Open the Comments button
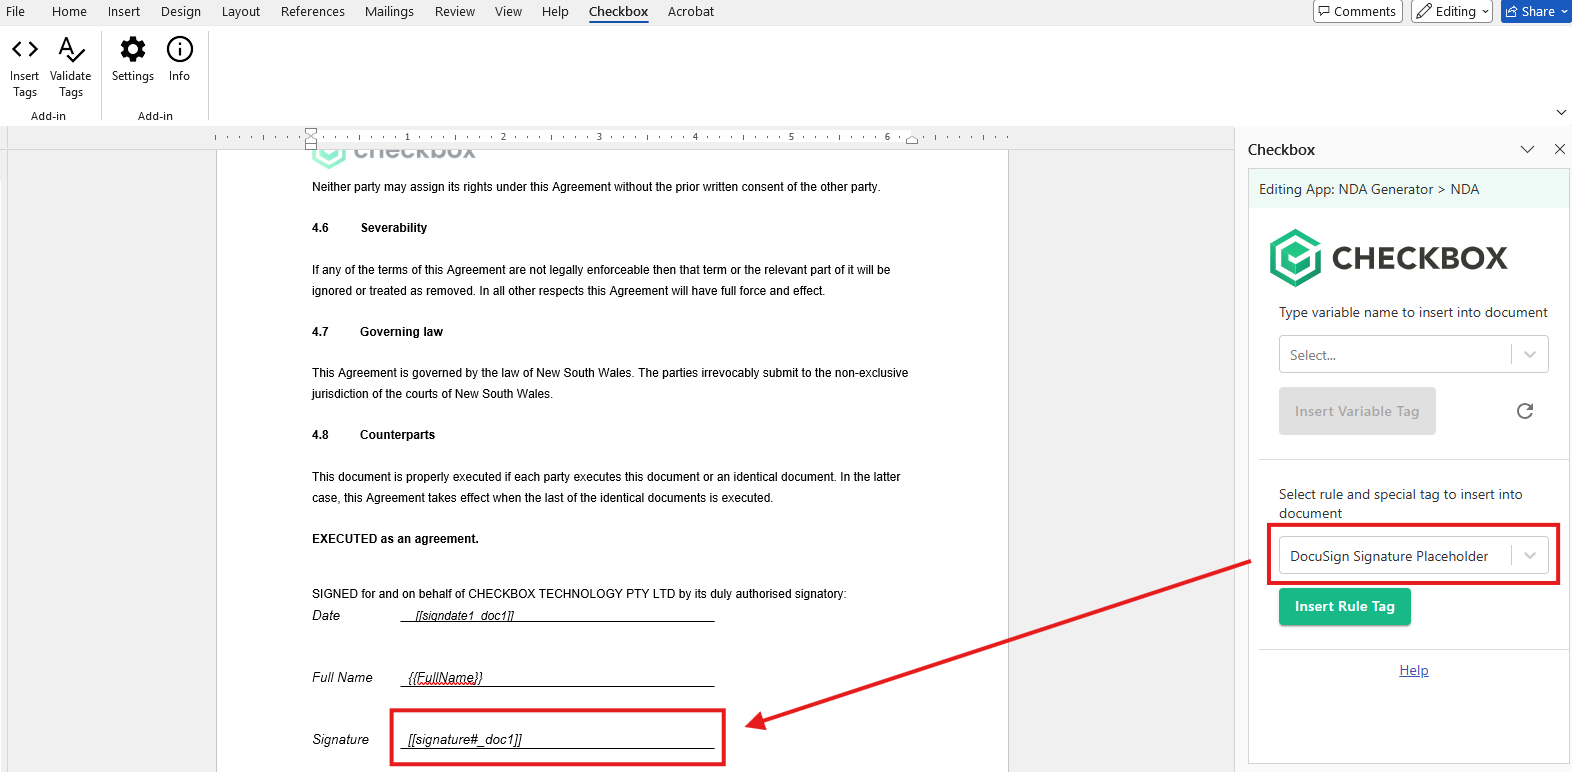The image size is (1572, 772). coord(1358,11)
